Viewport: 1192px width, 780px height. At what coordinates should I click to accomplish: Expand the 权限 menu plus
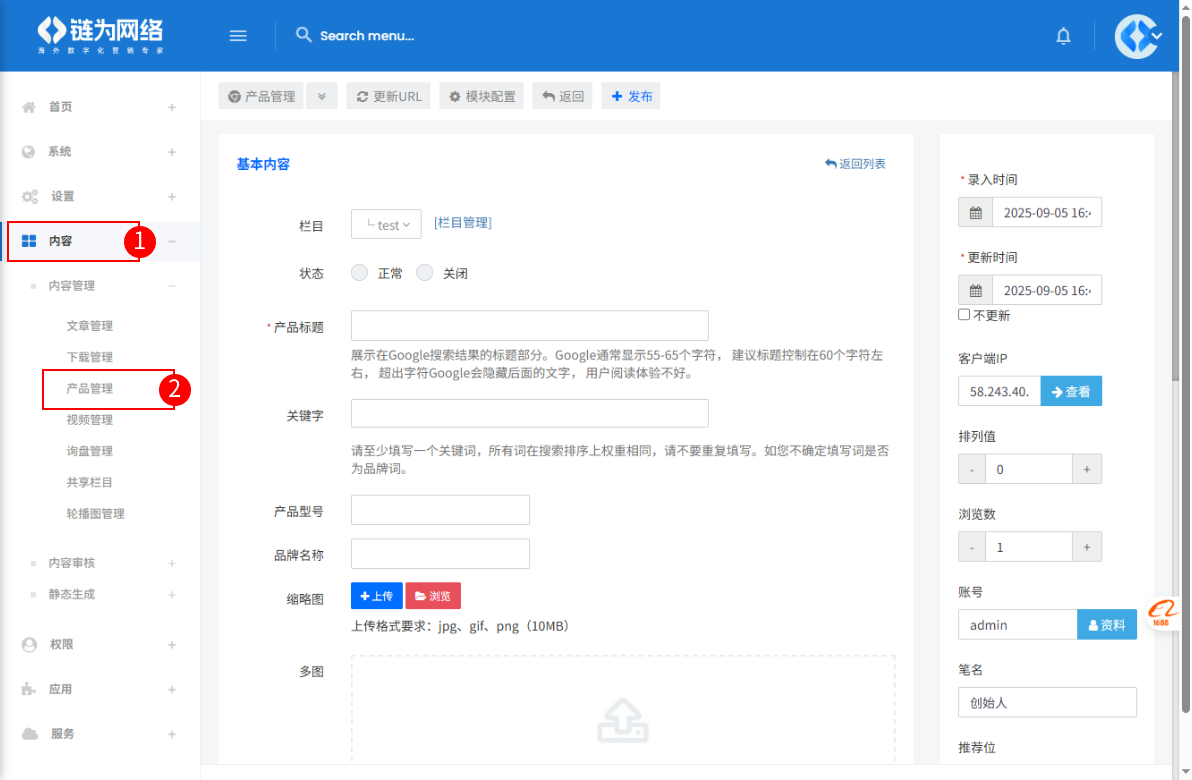[x=172, y=645]
